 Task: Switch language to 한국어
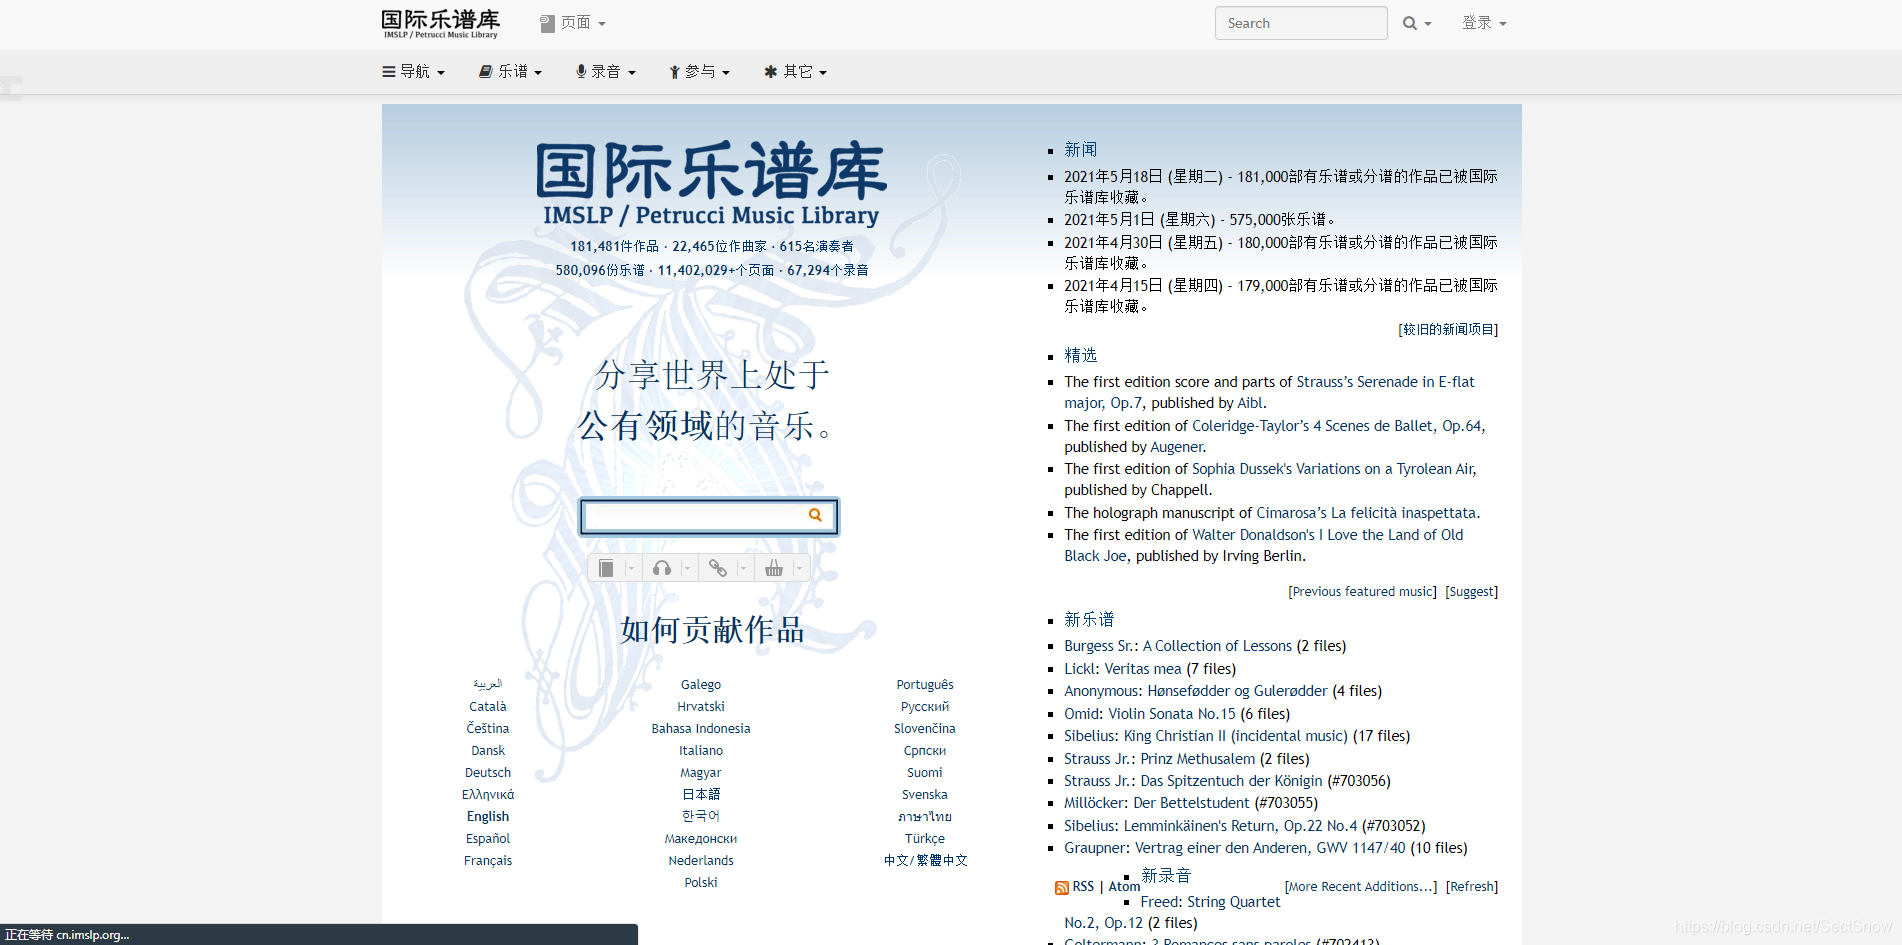point(701,817)
